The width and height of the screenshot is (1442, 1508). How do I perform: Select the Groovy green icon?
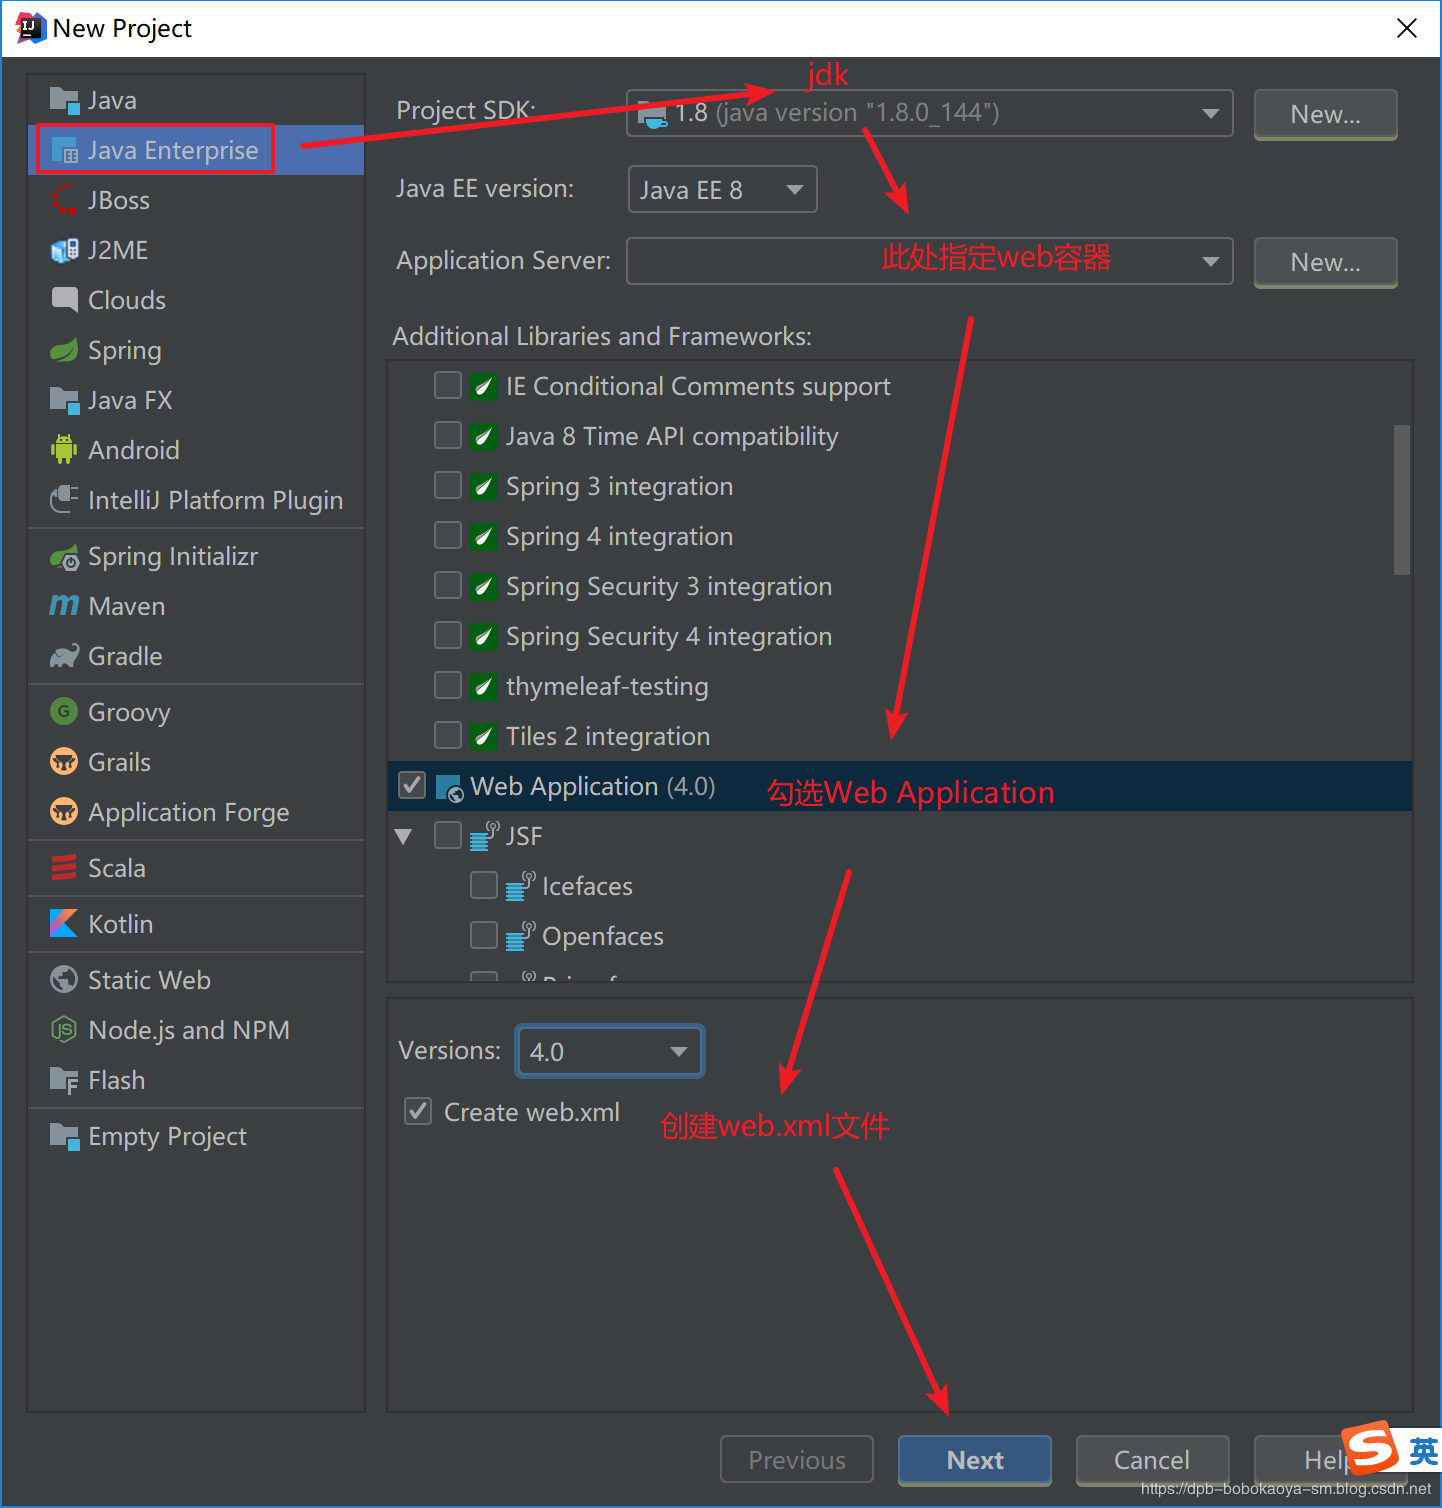pyautogui.click(x=64, y=712)
